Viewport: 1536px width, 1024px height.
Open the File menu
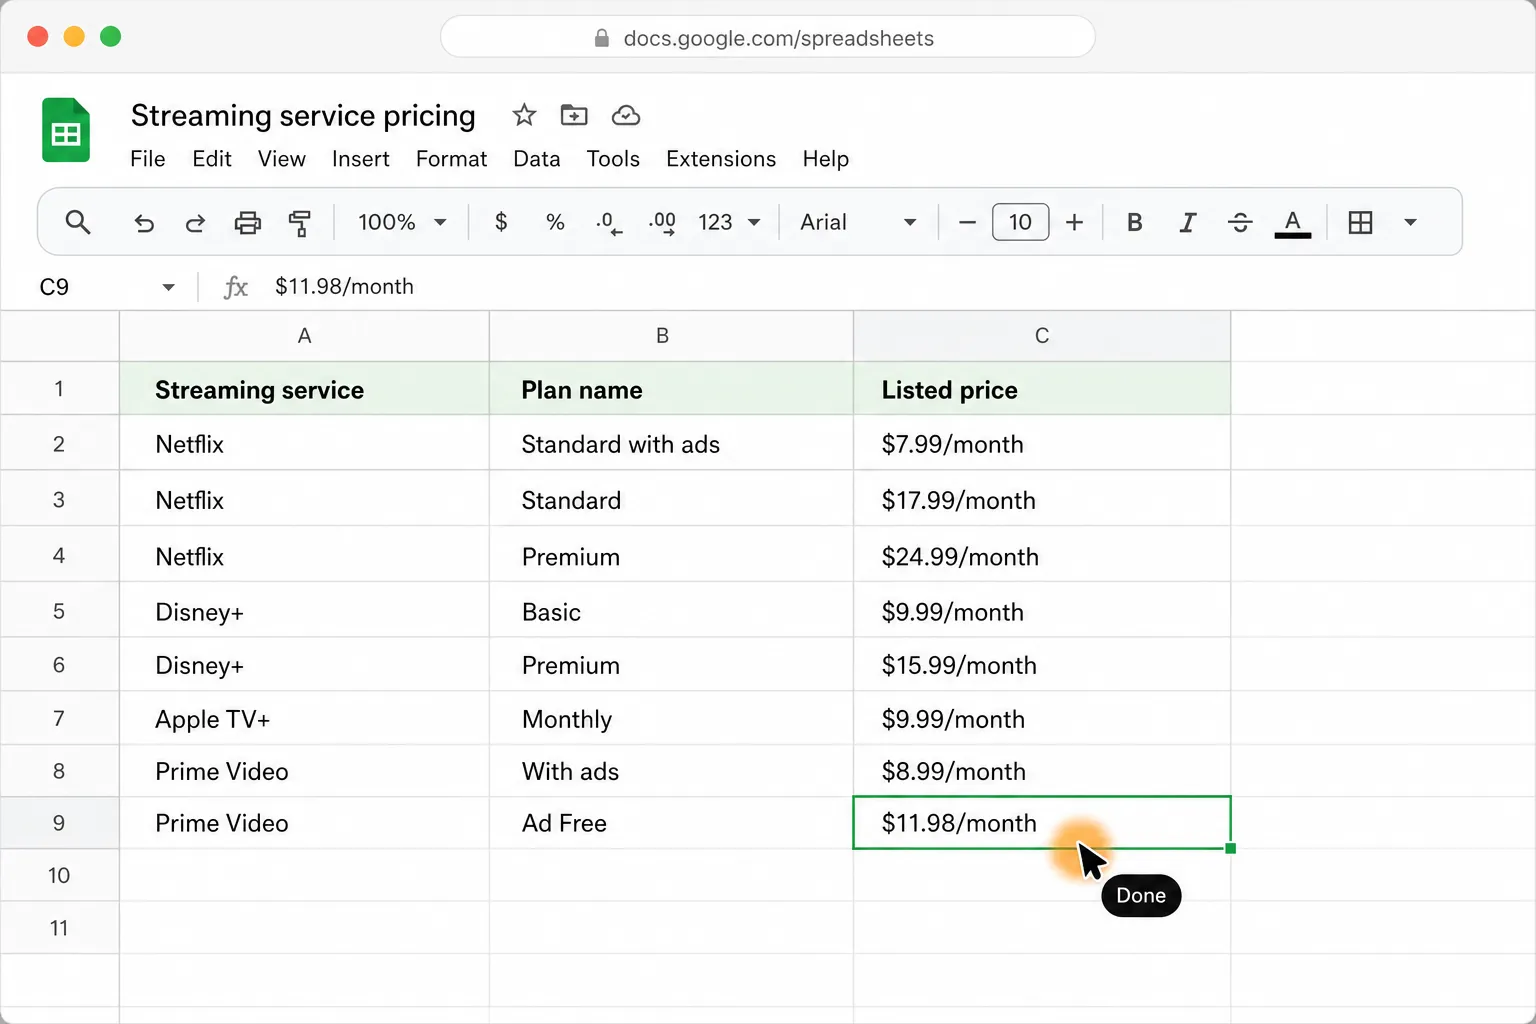pyautogui.click(x=147, y=159)
